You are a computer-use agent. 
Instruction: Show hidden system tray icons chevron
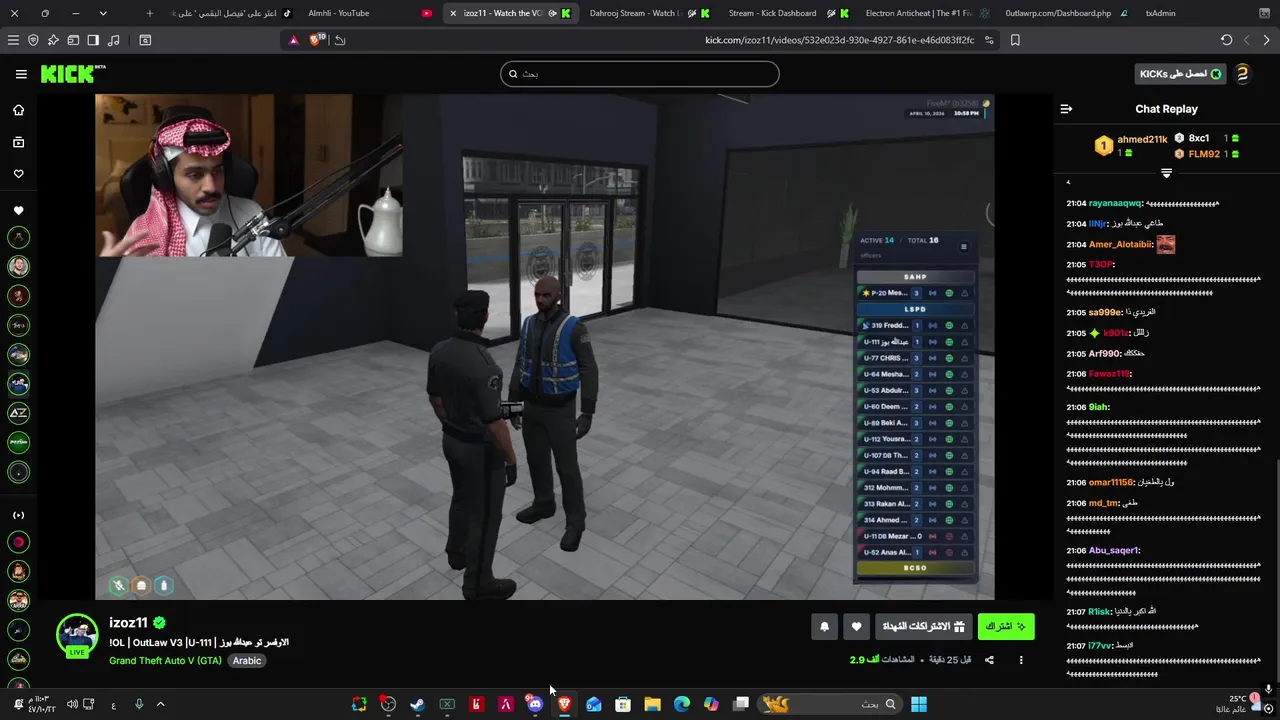[x=160, y=704]
